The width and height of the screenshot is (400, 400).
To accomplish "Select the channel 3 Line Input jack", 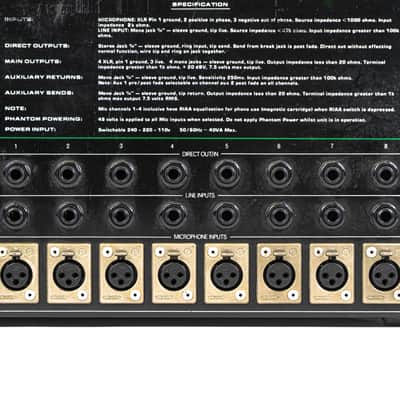I will coord(121,215).
